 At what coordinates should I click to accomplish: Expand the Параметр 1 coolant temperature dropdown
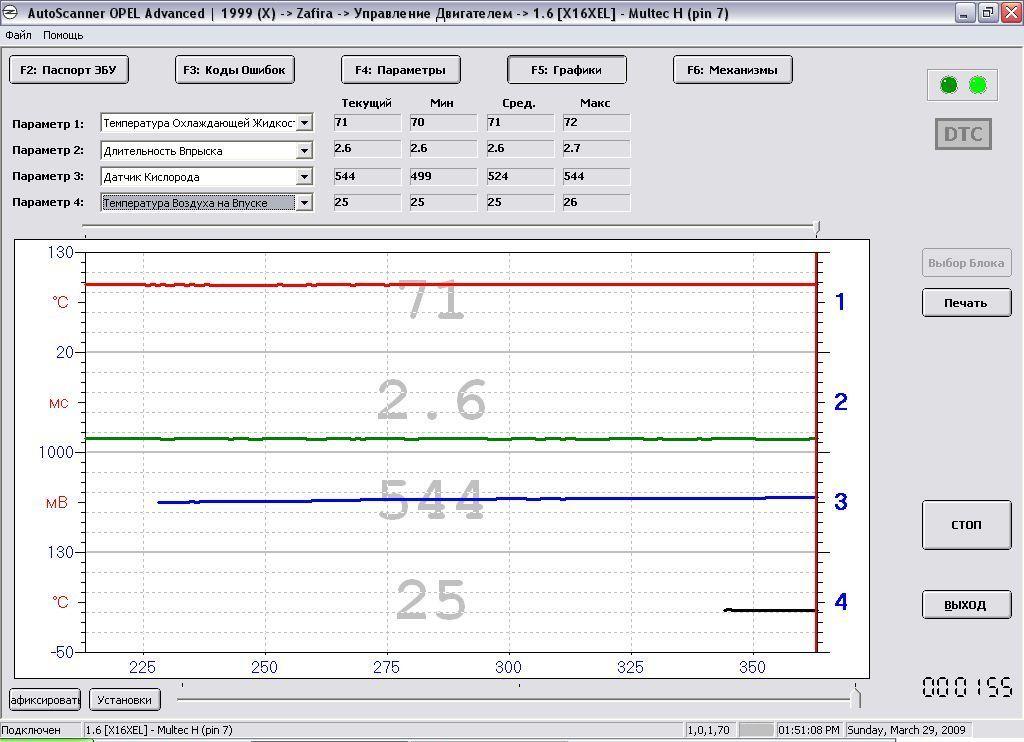coord(304,123)
